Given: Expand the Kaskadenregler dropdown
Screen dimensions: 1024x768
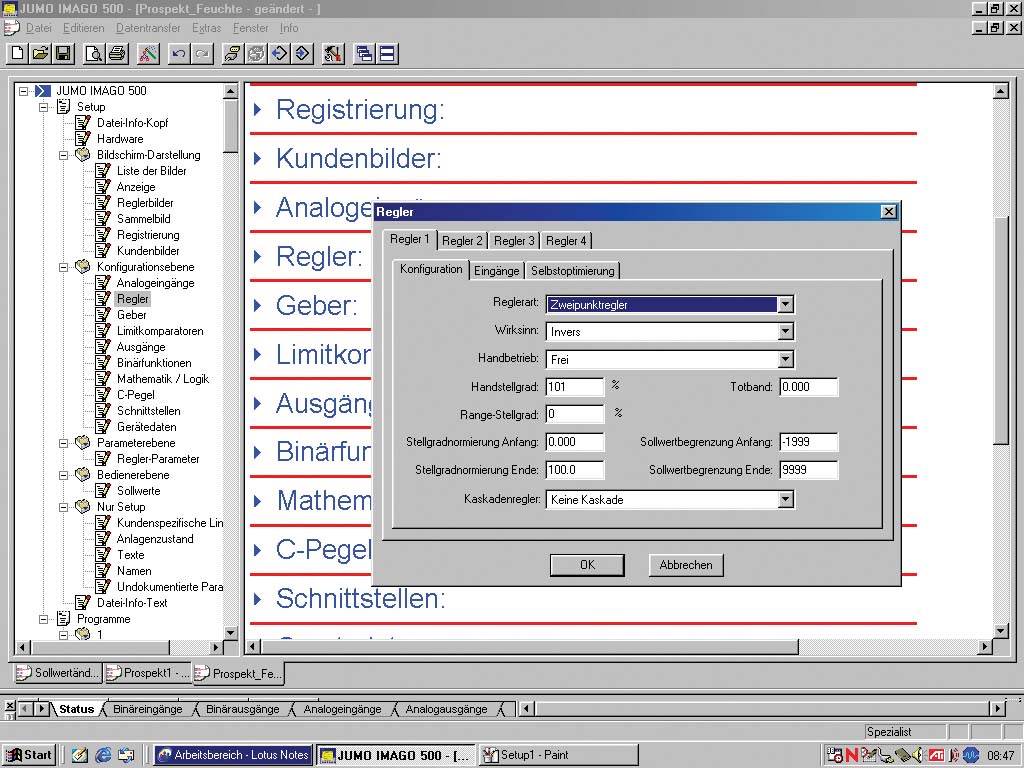Looking at the screenshot, I should point(785,498).
